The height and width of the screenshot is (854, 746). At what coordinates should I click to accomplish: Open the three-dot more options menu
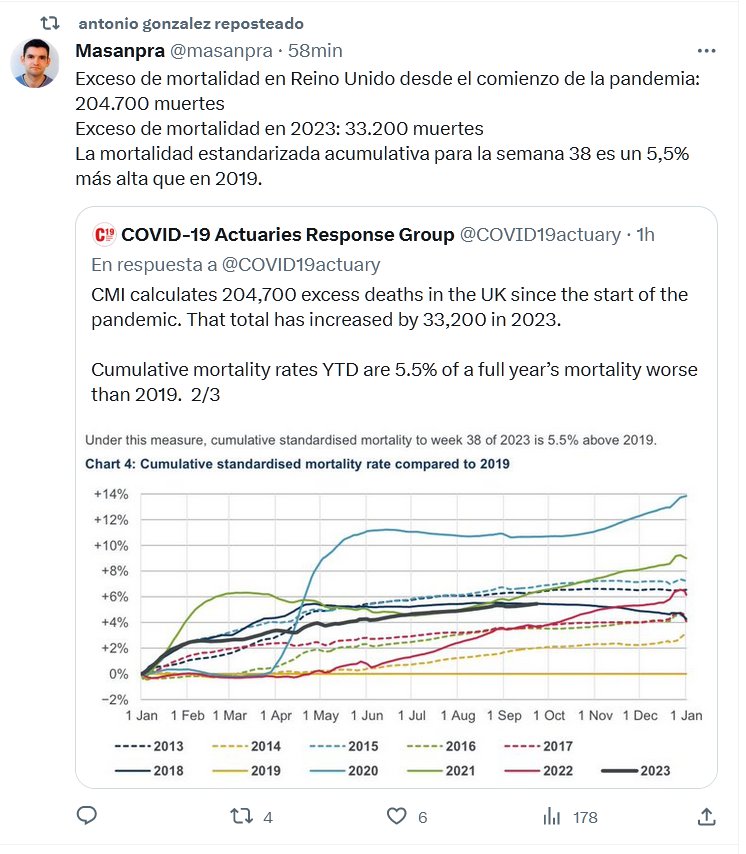(706, 50)
